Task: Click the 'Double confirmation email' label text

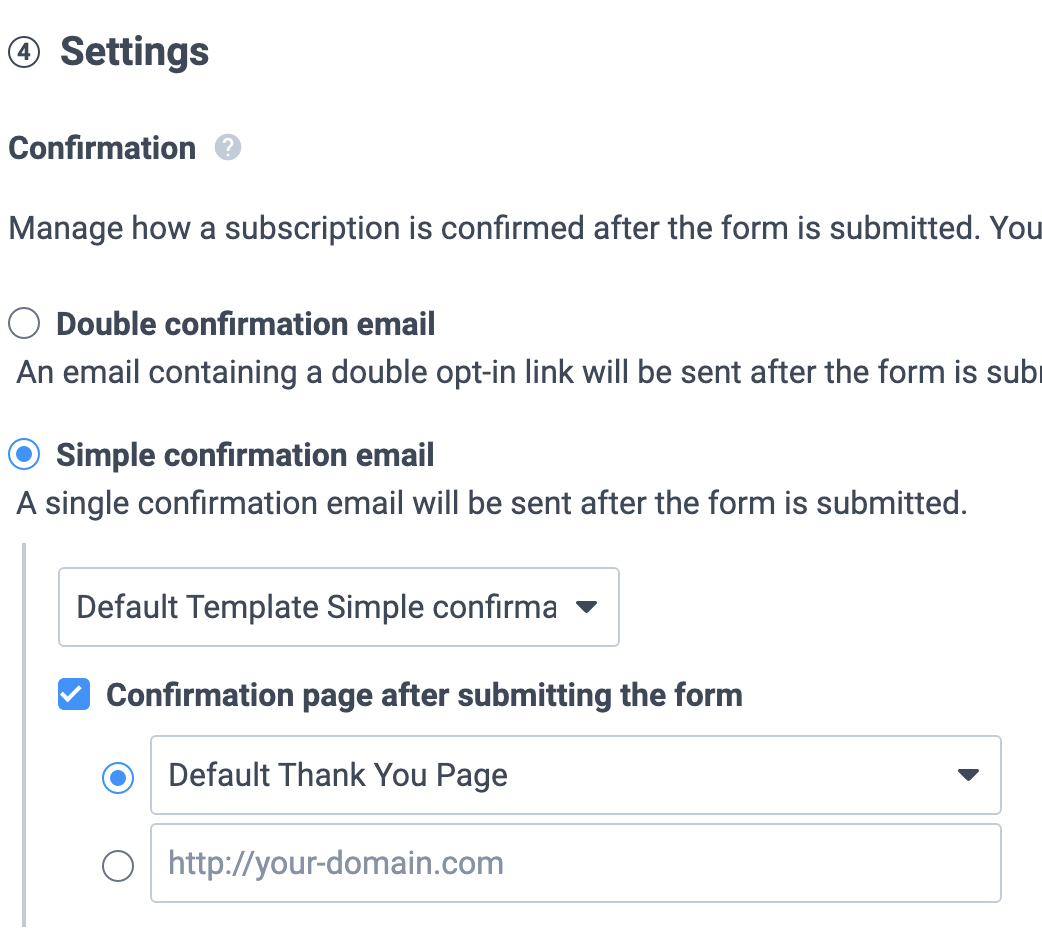Action: [x=245, y=324]
